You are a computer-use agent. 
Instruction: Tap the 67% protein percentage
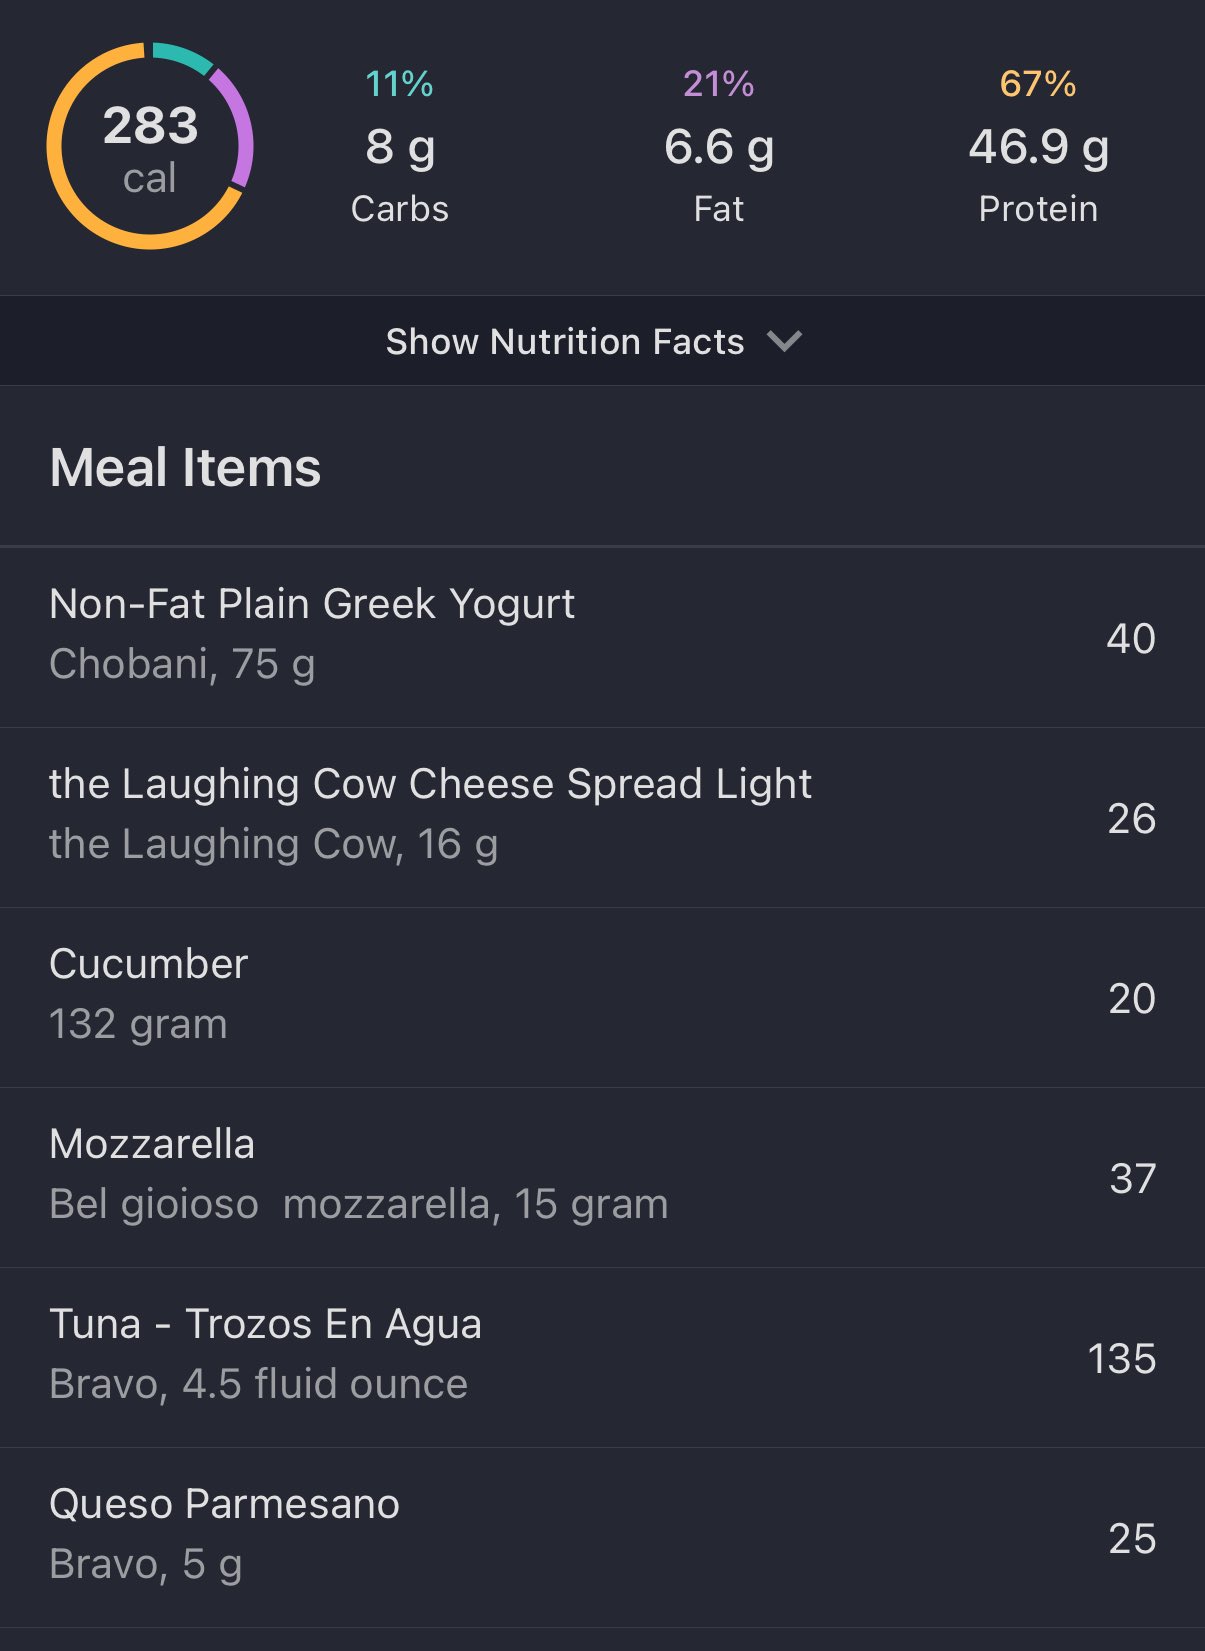[1038, 84]
